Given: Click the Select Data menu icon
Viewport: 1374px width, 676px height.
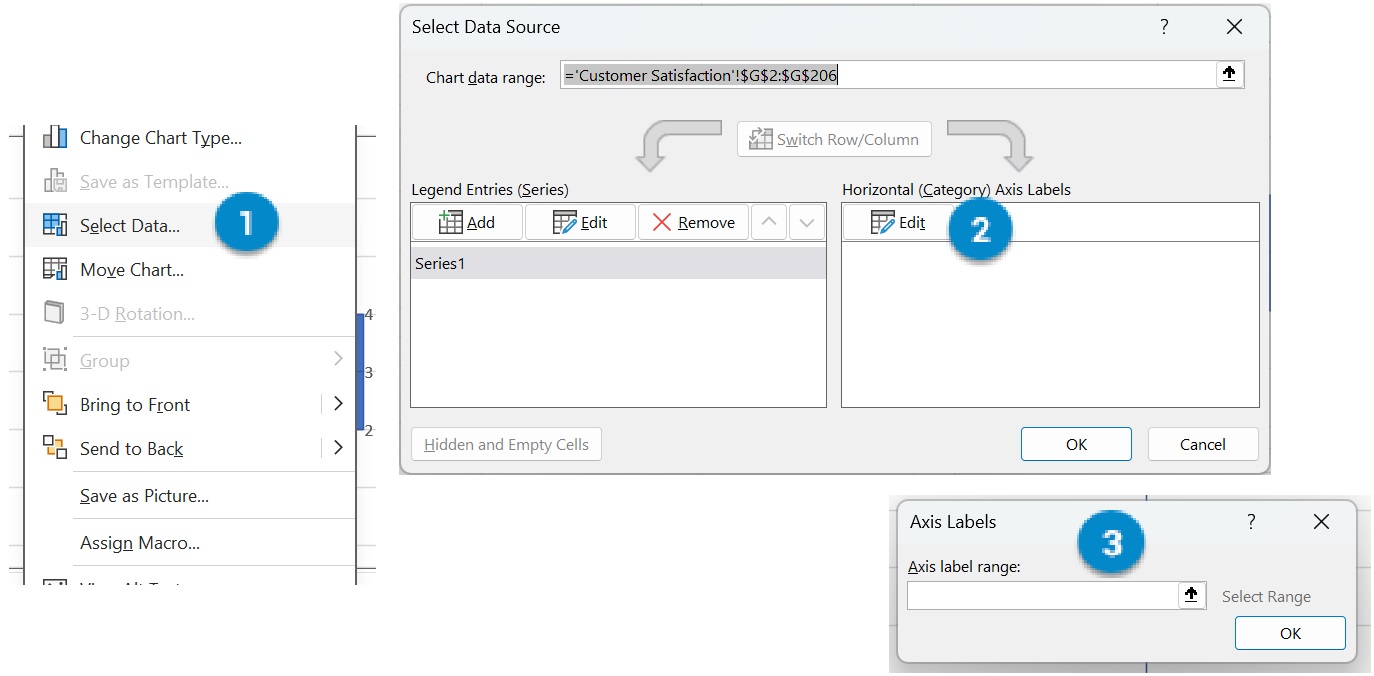Looking at the screenshot, I should point(55,225).
